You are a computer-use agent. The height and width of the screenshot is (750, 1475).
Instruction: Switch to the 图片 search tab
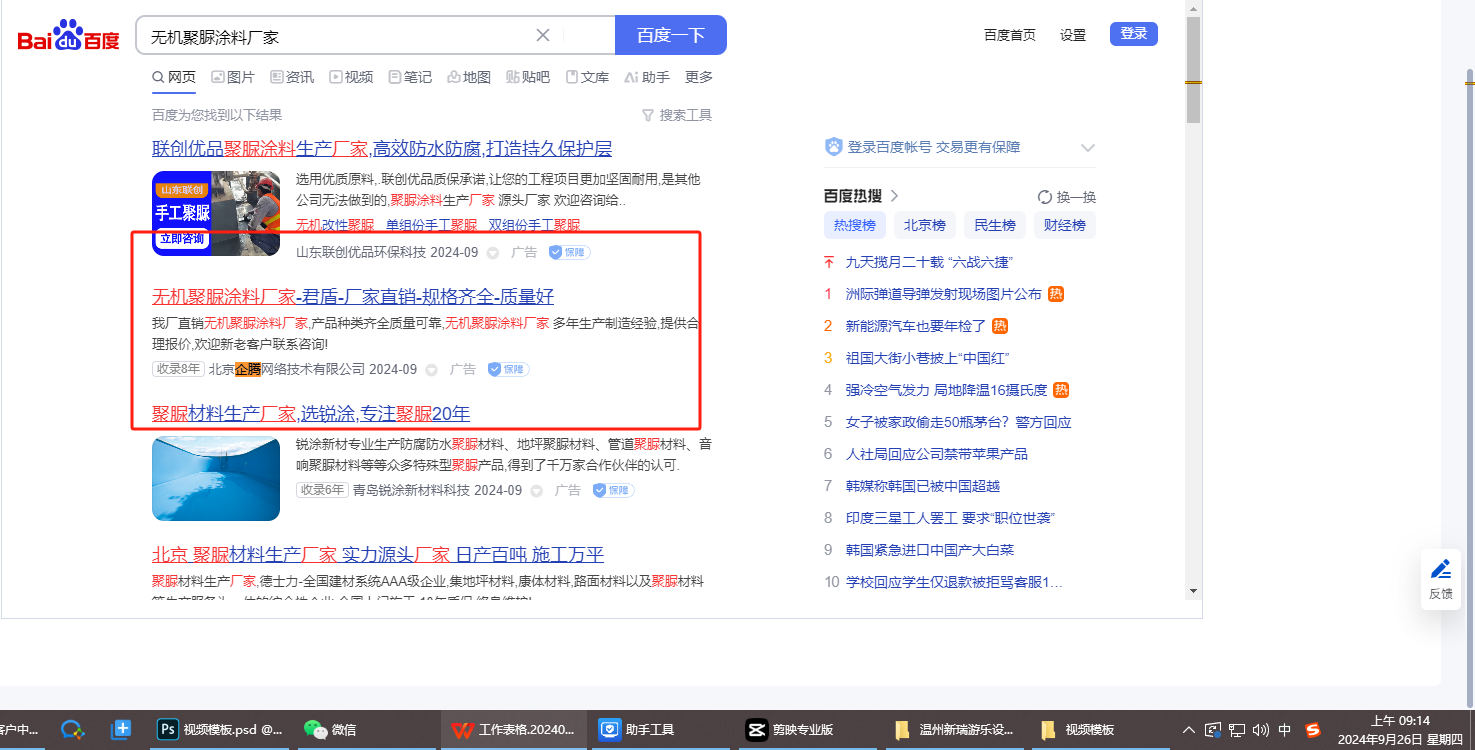(x=233, y=77)
